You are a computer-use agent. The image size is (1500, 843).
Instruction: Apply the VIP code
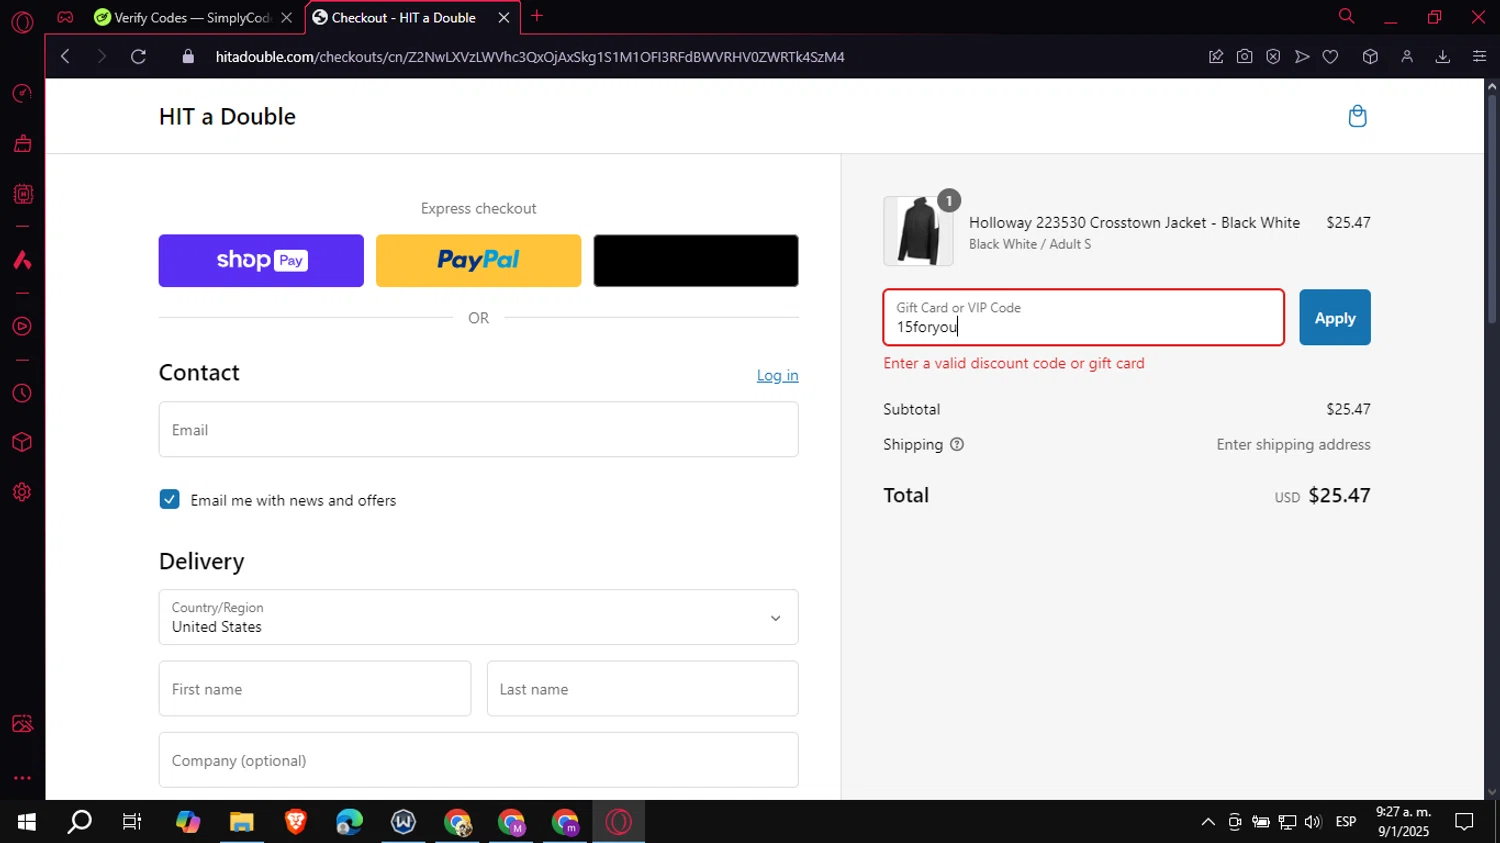(x=1335, y=318)
